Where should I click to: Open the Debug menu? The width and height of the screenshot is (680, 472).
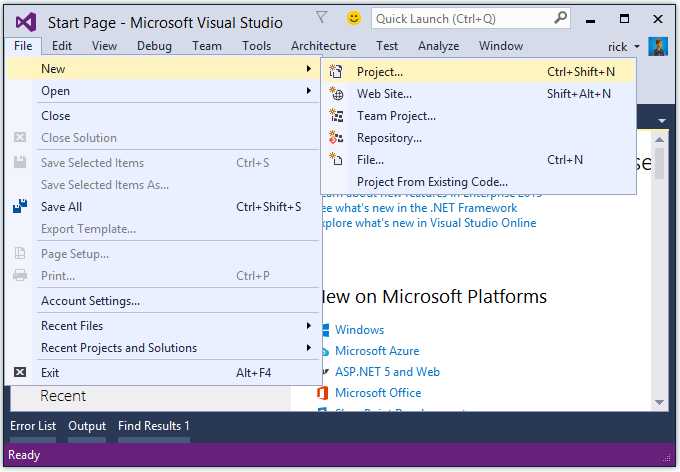point(154,46)
